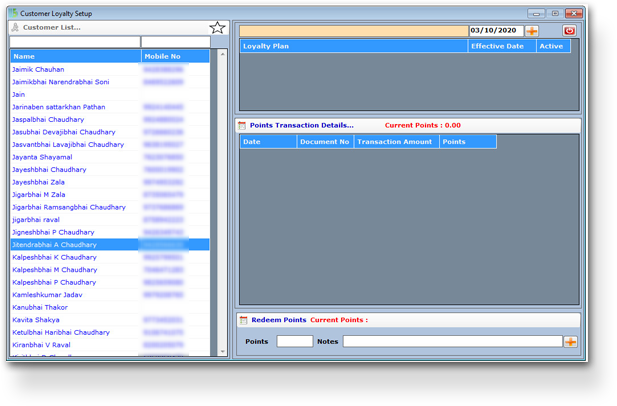
Task: Click the mobile number search filter box
Action: (x=175, y=42)
